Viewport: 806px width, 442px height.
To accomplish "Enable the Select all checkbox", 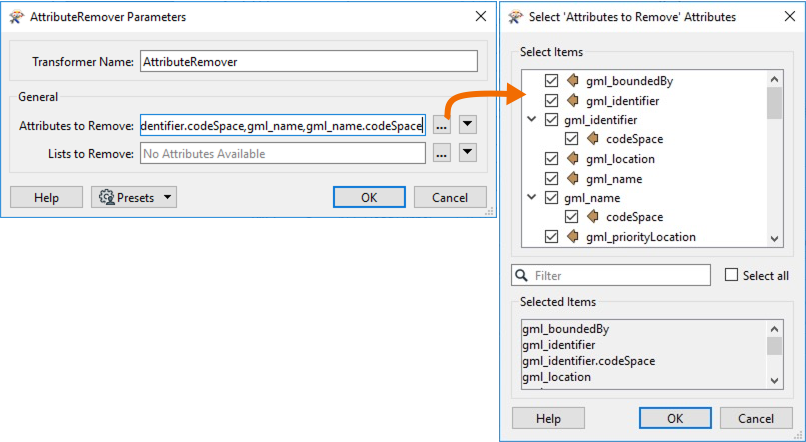I will coord(731,275).
